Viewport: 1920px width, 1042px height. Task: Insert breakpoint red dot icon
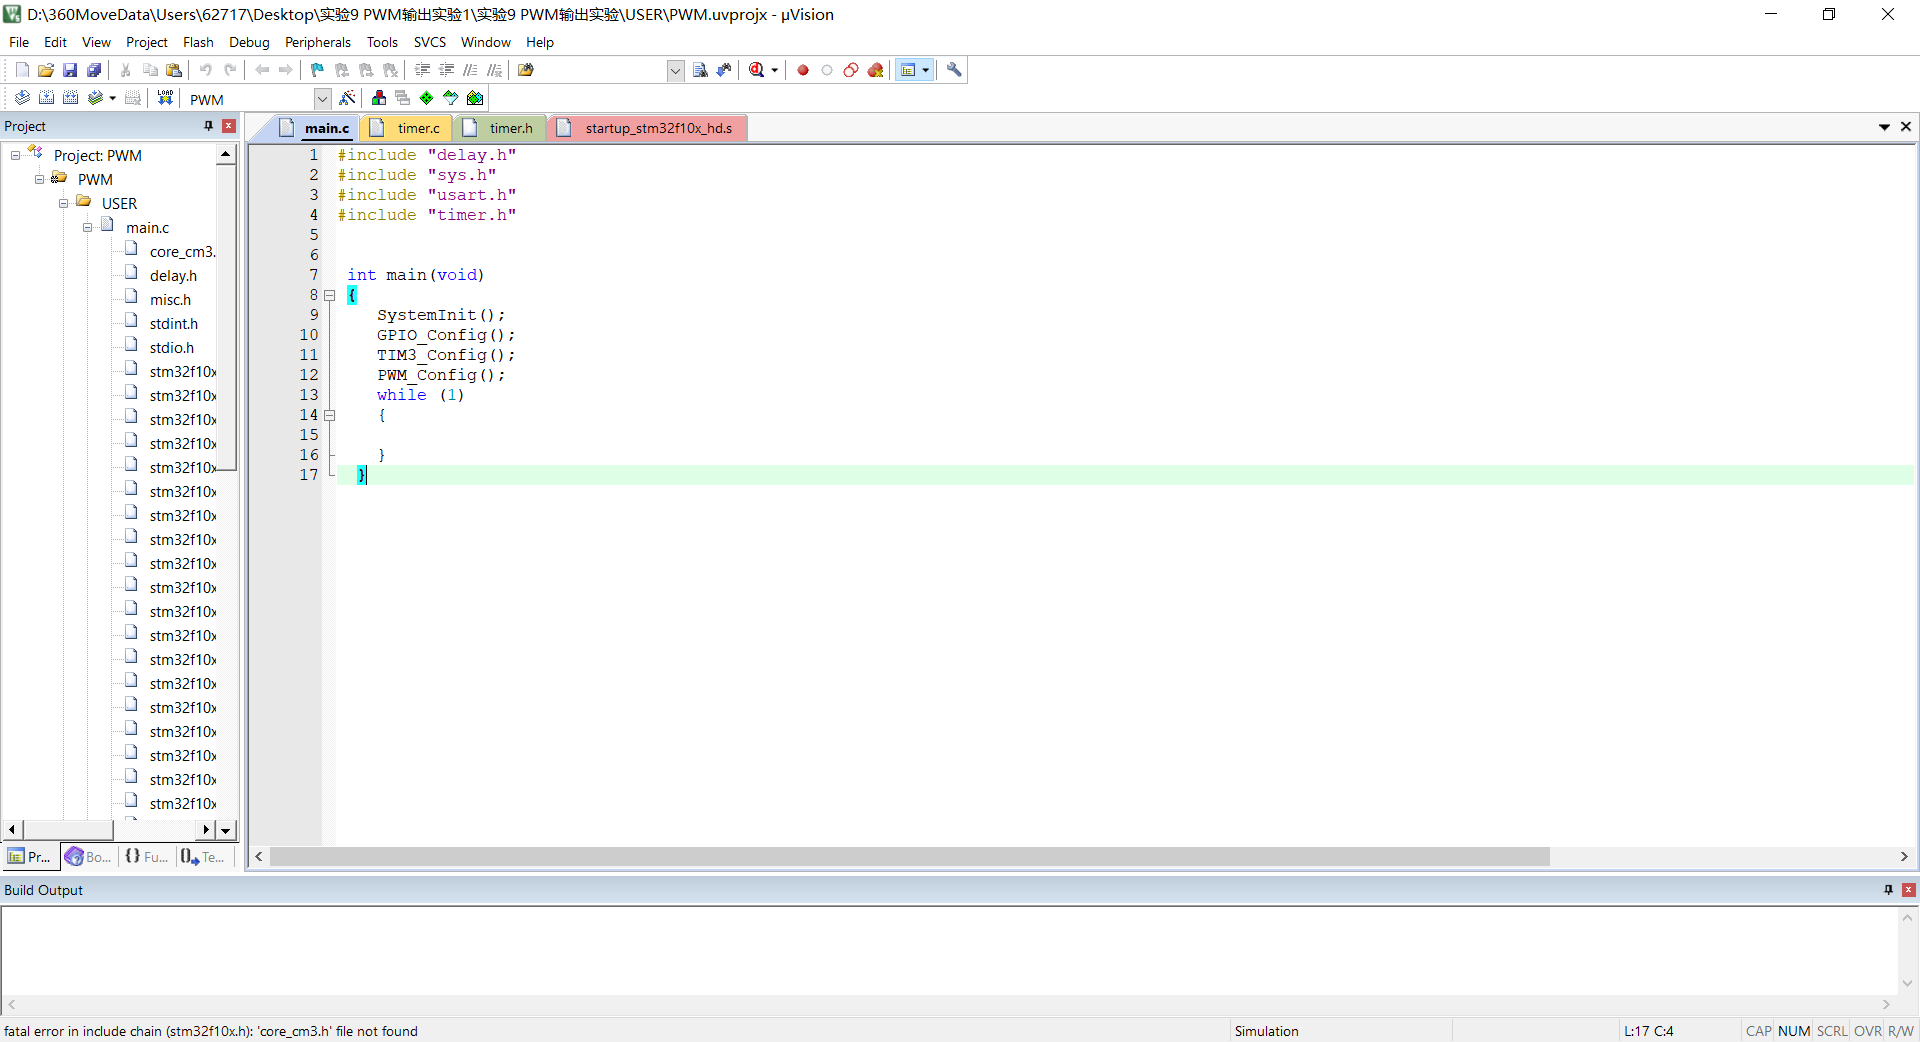click(x=803, y=70)
